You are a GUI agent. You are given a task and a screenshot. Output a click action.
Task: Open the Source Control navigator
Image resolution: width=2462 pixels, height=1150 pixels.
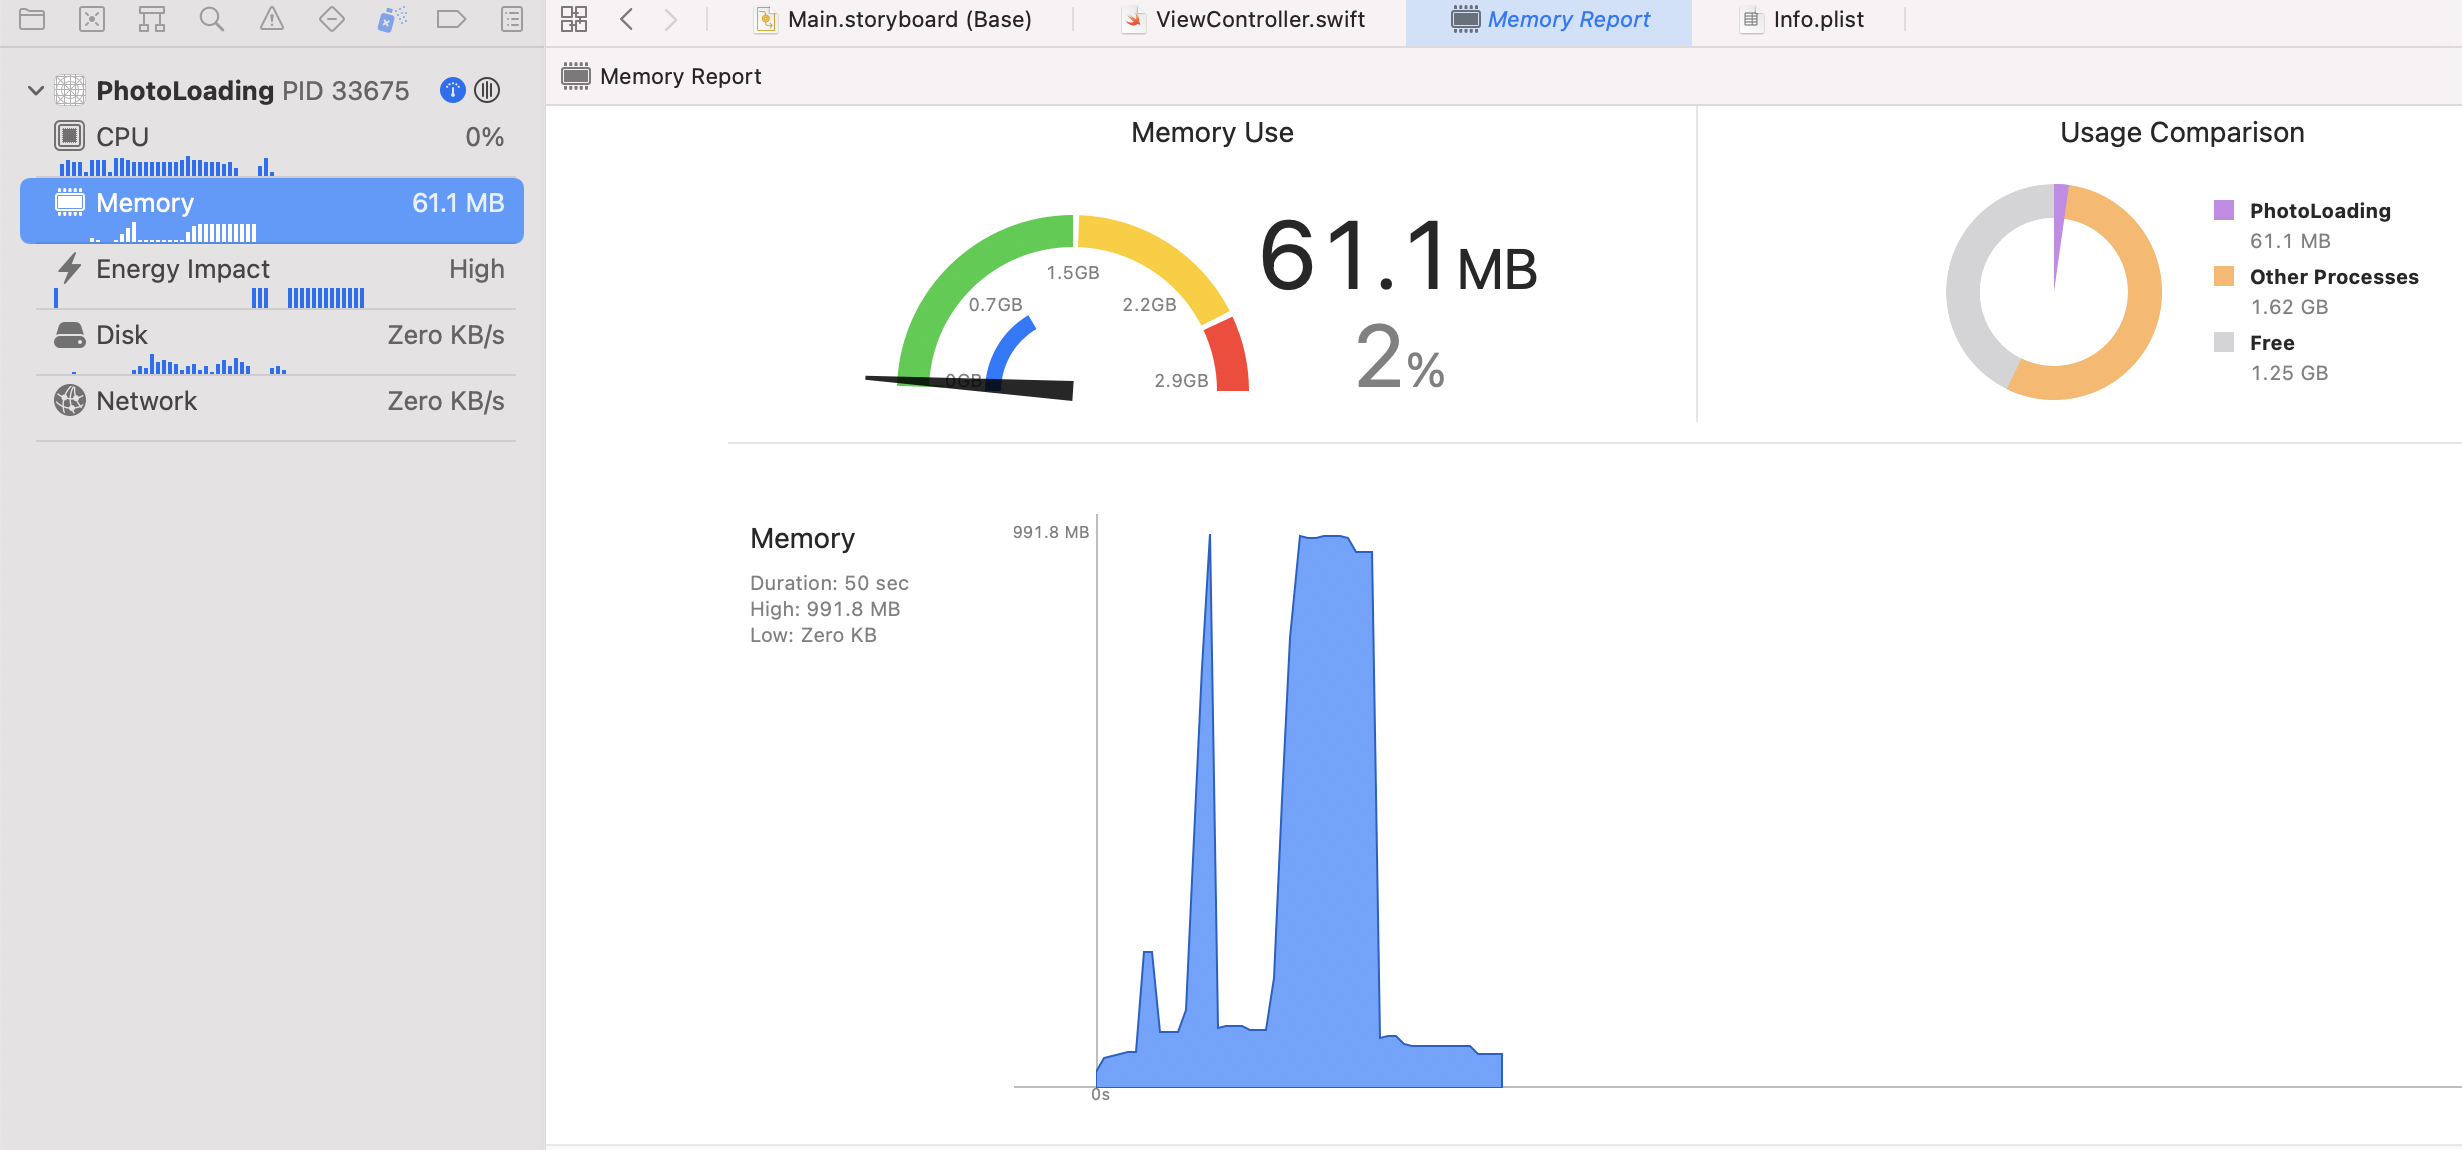pyautogui.click(x=92, y=18)
